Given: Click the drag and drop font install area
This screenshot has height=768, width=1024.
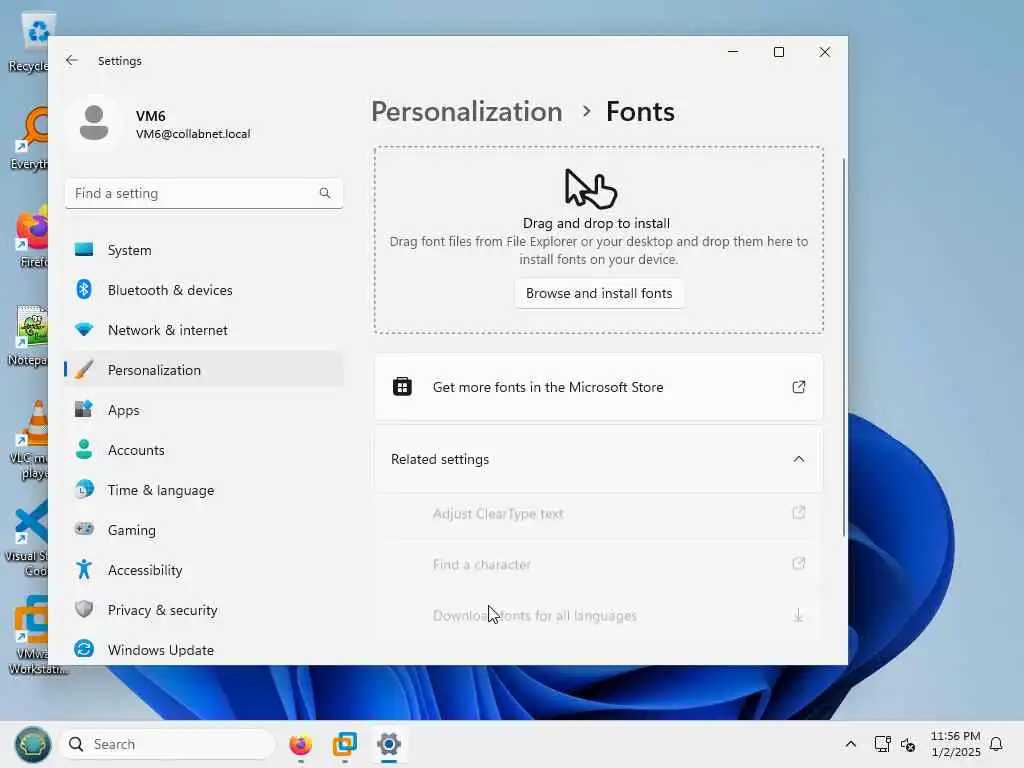Looking at the screenshot, I should tap(599, 240).
